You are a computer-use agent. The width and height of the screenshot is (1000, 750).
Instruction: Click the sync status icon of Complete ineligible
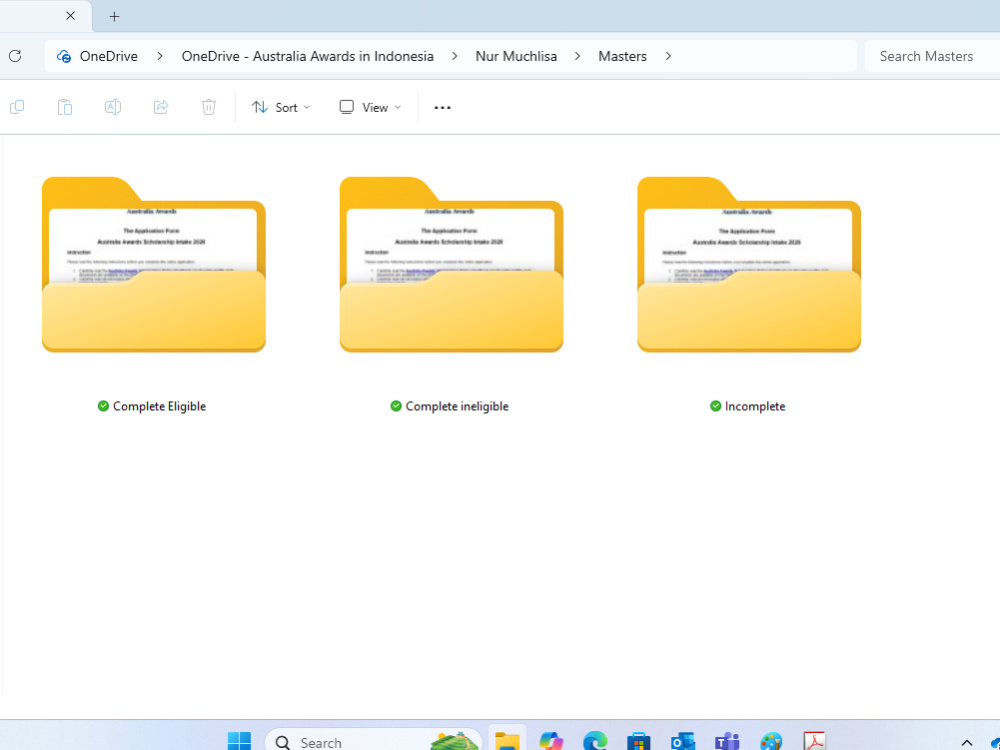tap(396, 406)
